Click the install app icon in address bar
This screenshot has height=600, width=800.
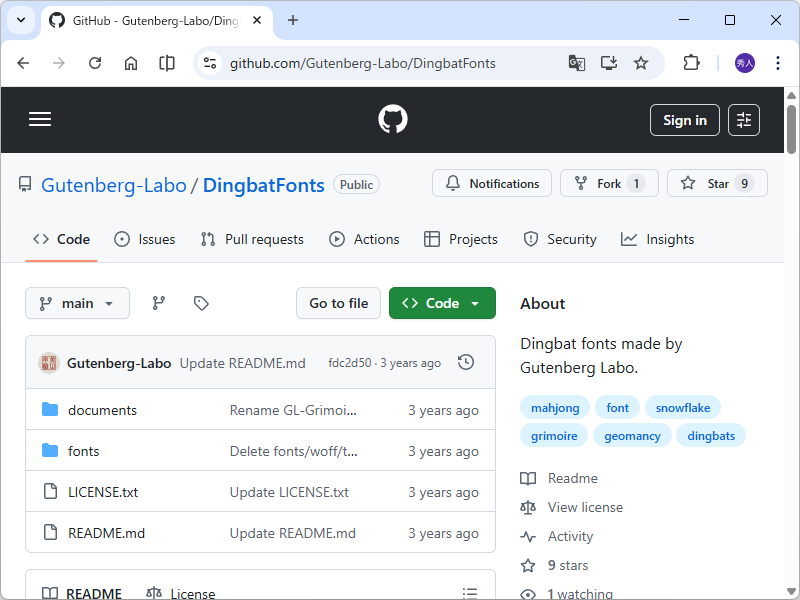click(x=609, y=63)
